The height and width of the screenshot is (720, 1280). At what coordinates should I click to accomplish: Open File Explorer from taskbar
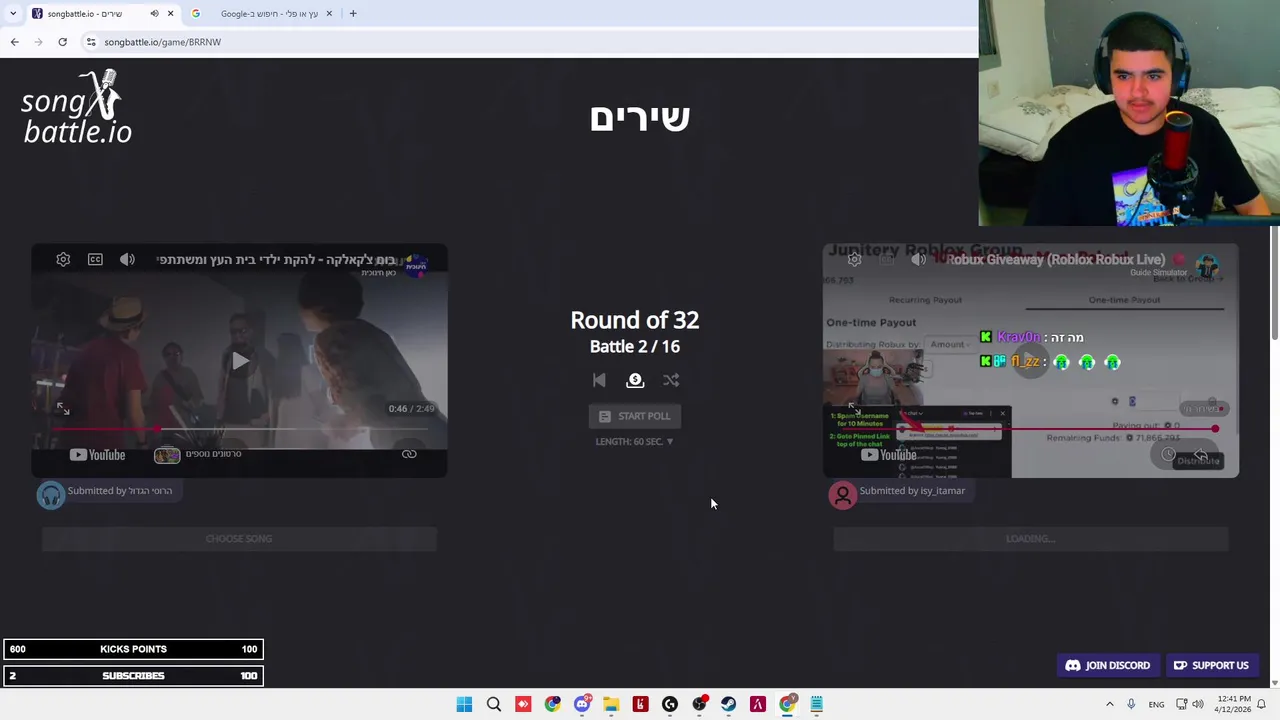[x=611, y=705]
